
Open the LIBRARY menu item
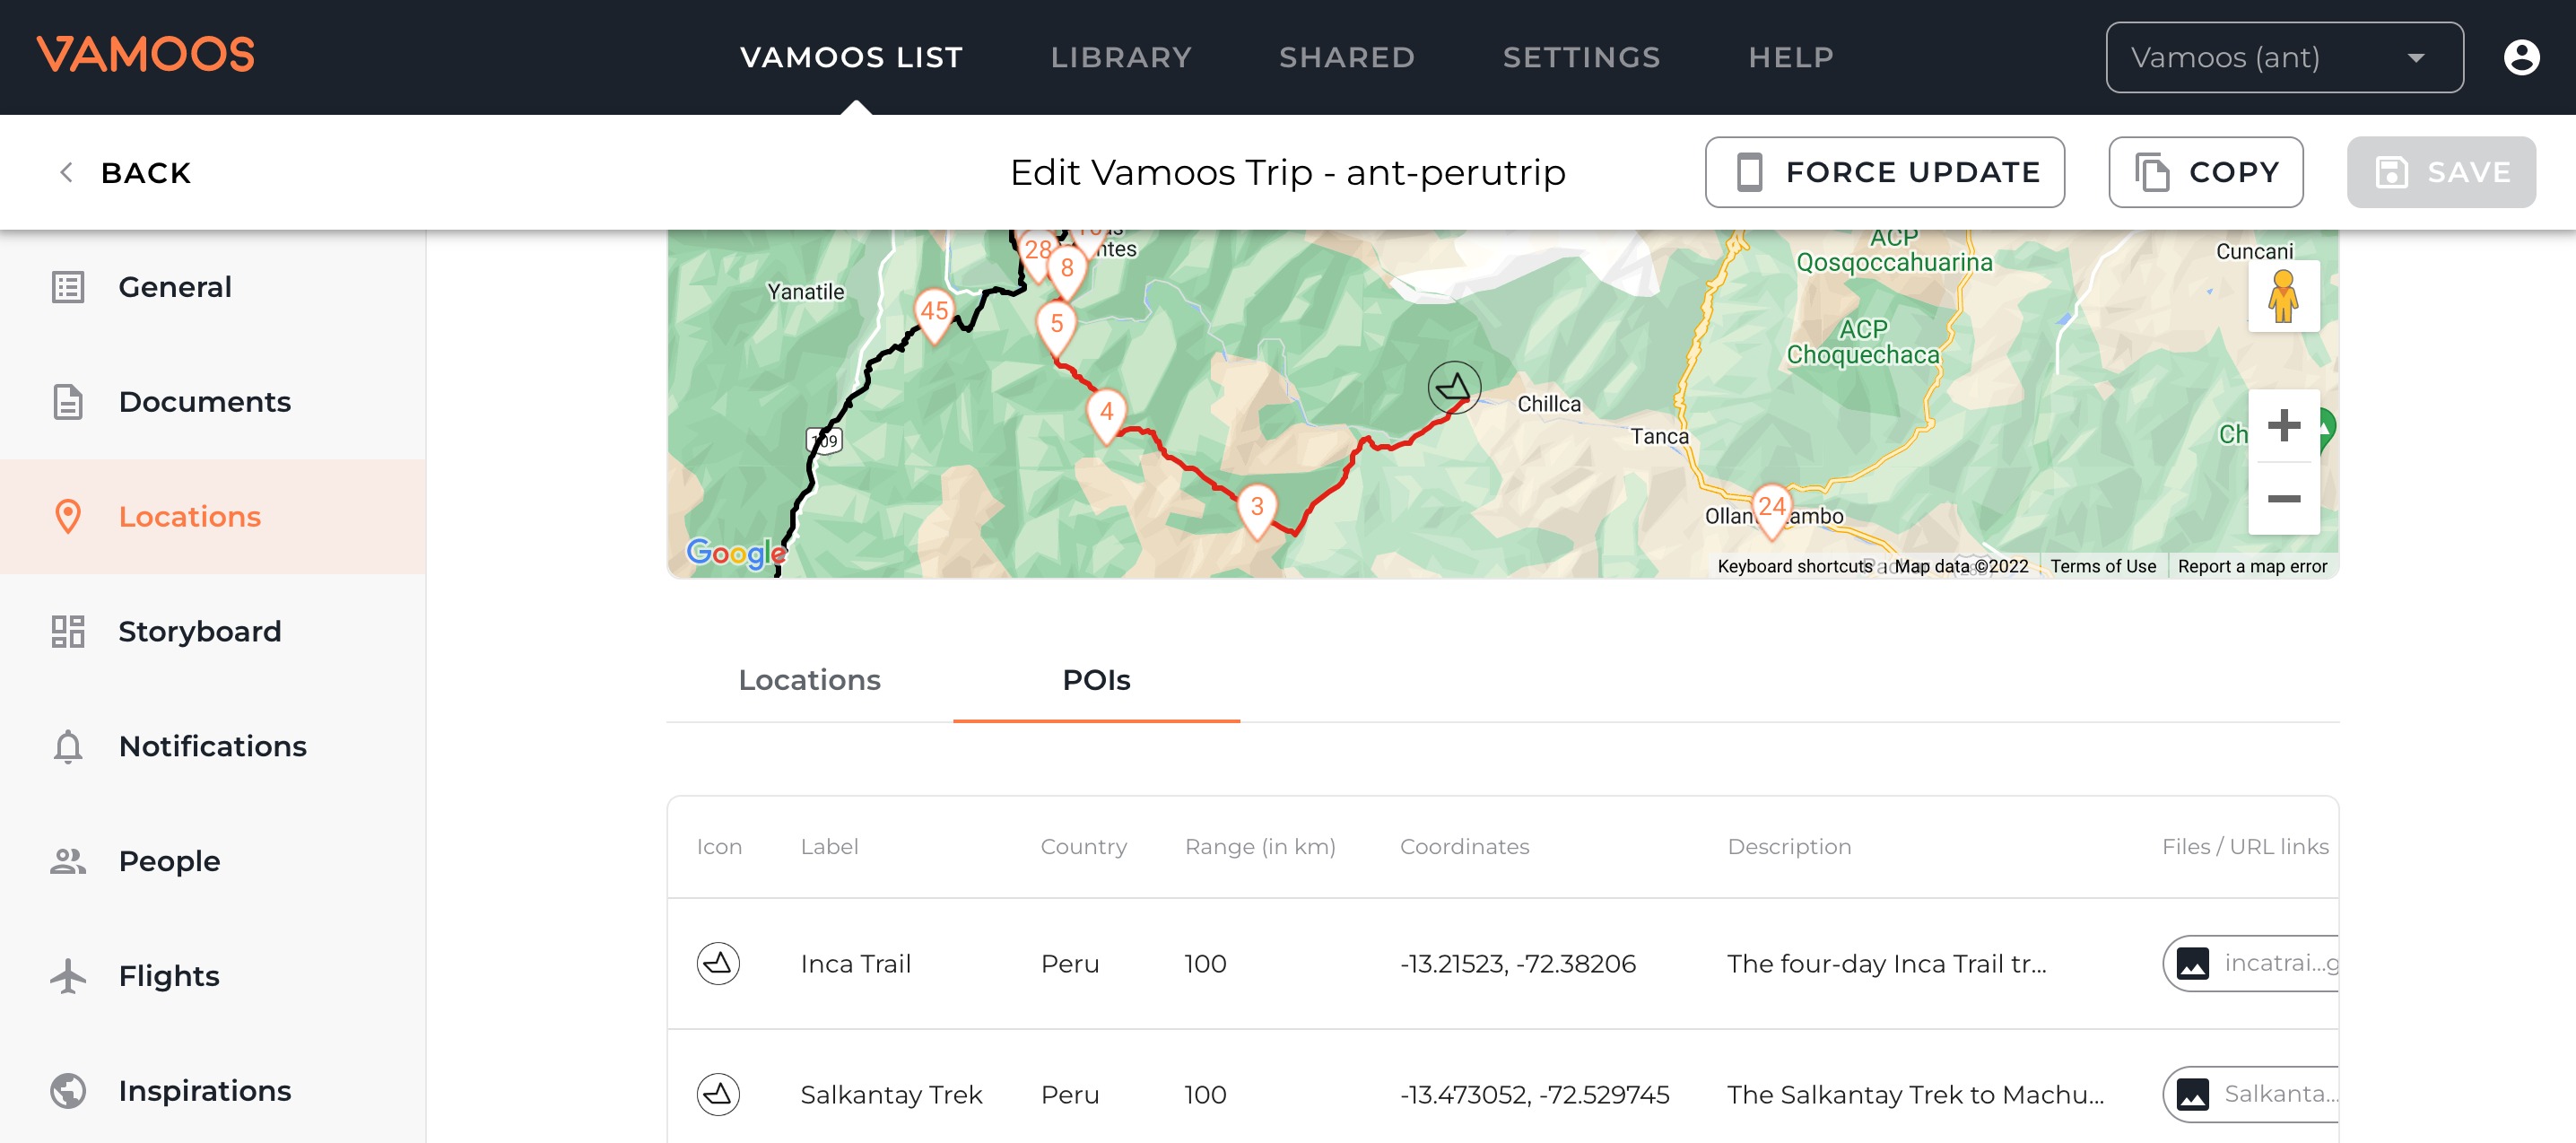tap(1120, 57)
